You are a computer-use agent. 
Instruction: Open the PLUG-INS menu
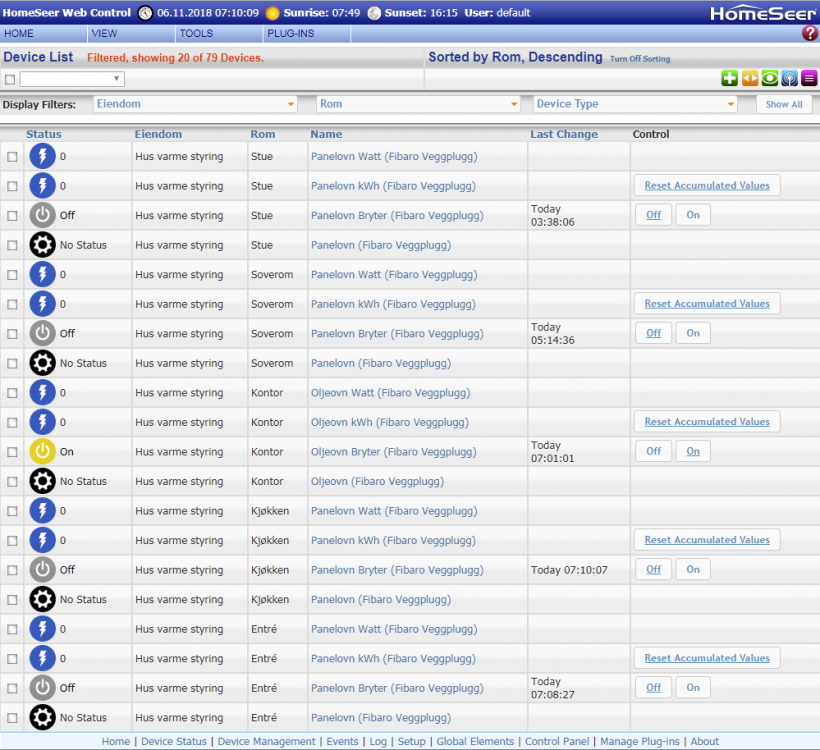290,34
